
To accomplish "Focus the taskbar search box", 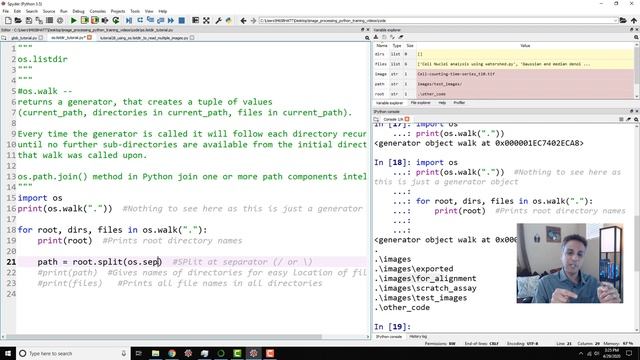I will (73, 353).
